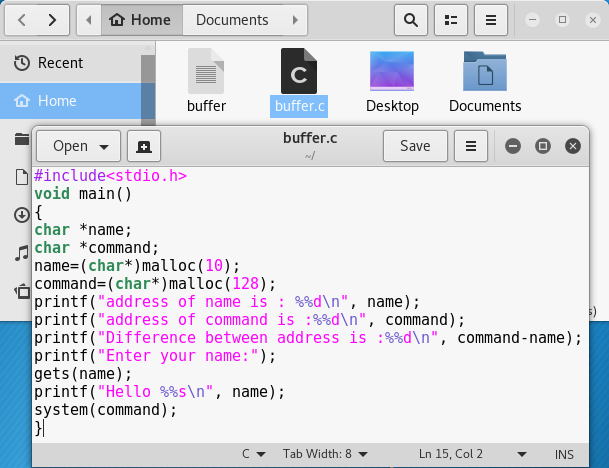Go back in Files window

[22, 20]
